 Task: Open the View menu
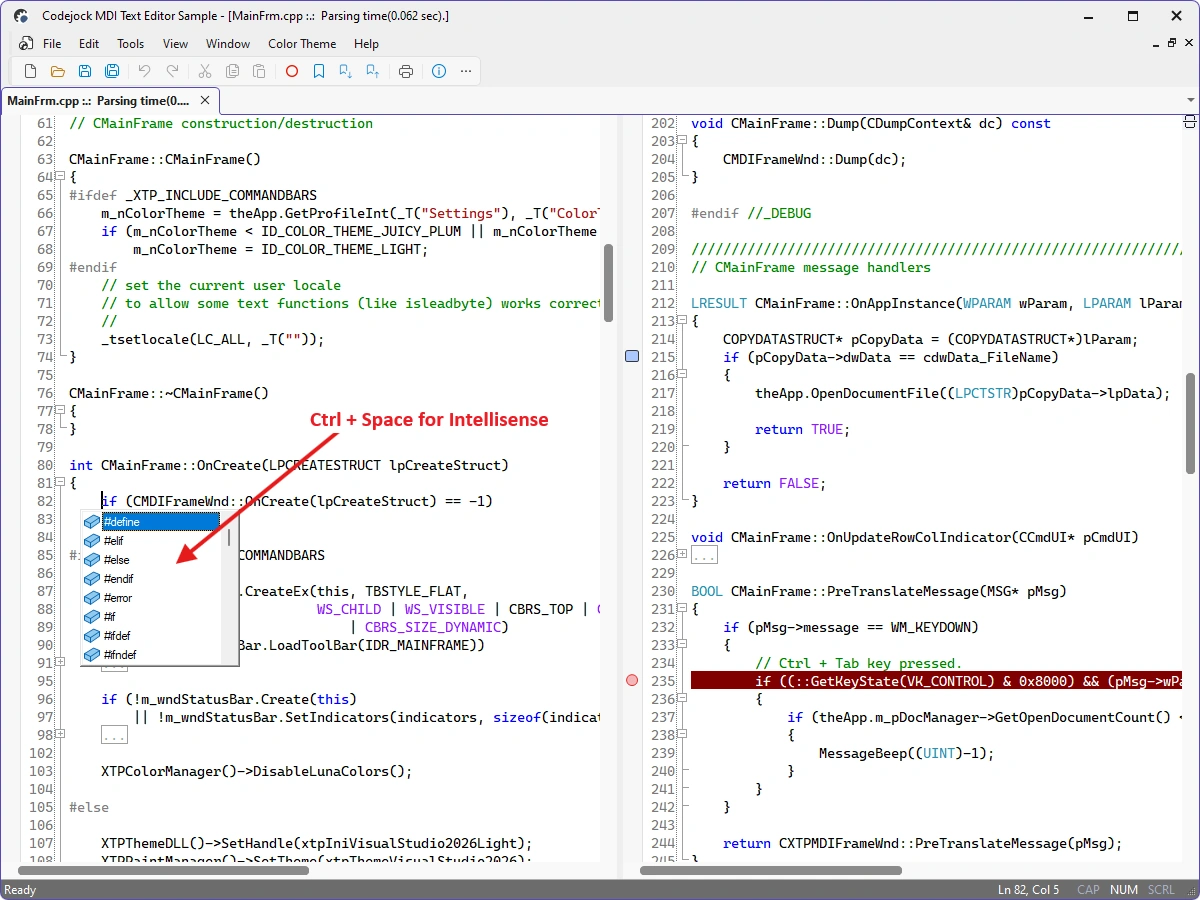coord(175,43)
